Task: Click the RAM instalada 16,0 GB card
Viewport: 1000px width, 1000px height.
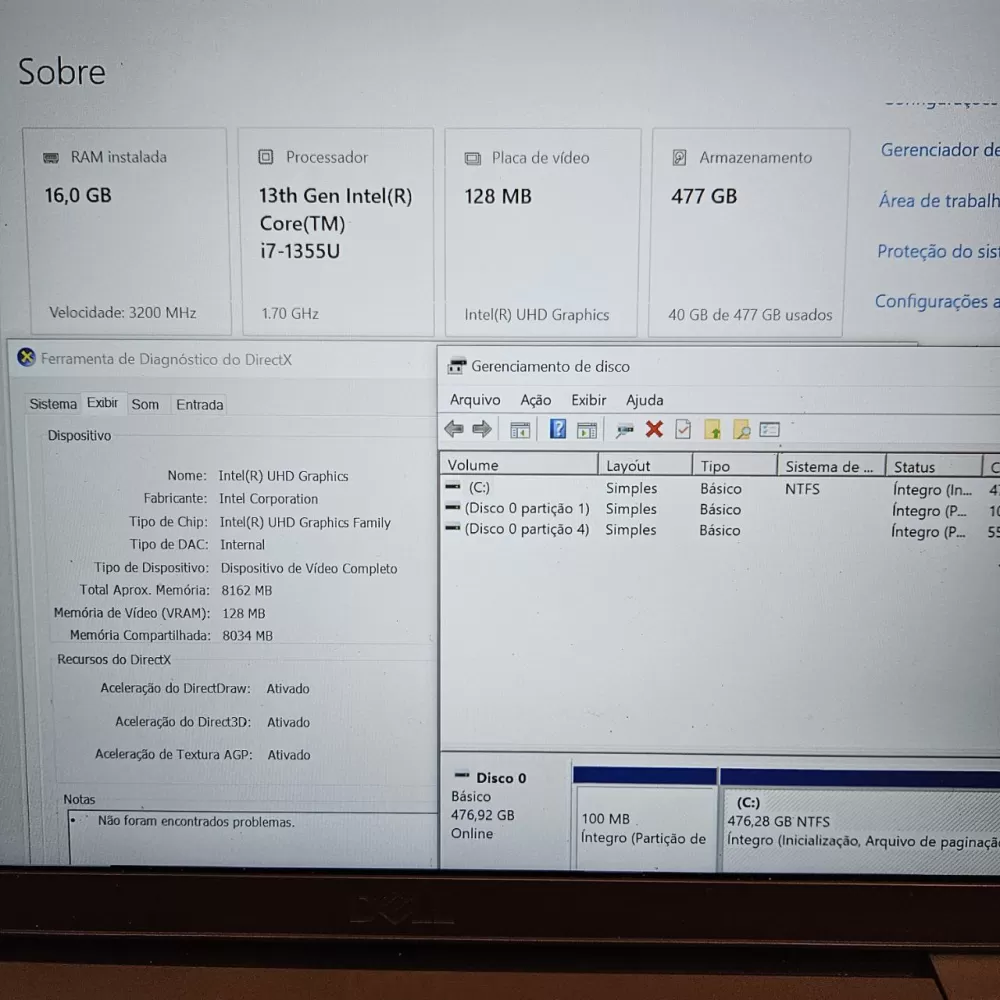Action: click(x=129, y=231)
